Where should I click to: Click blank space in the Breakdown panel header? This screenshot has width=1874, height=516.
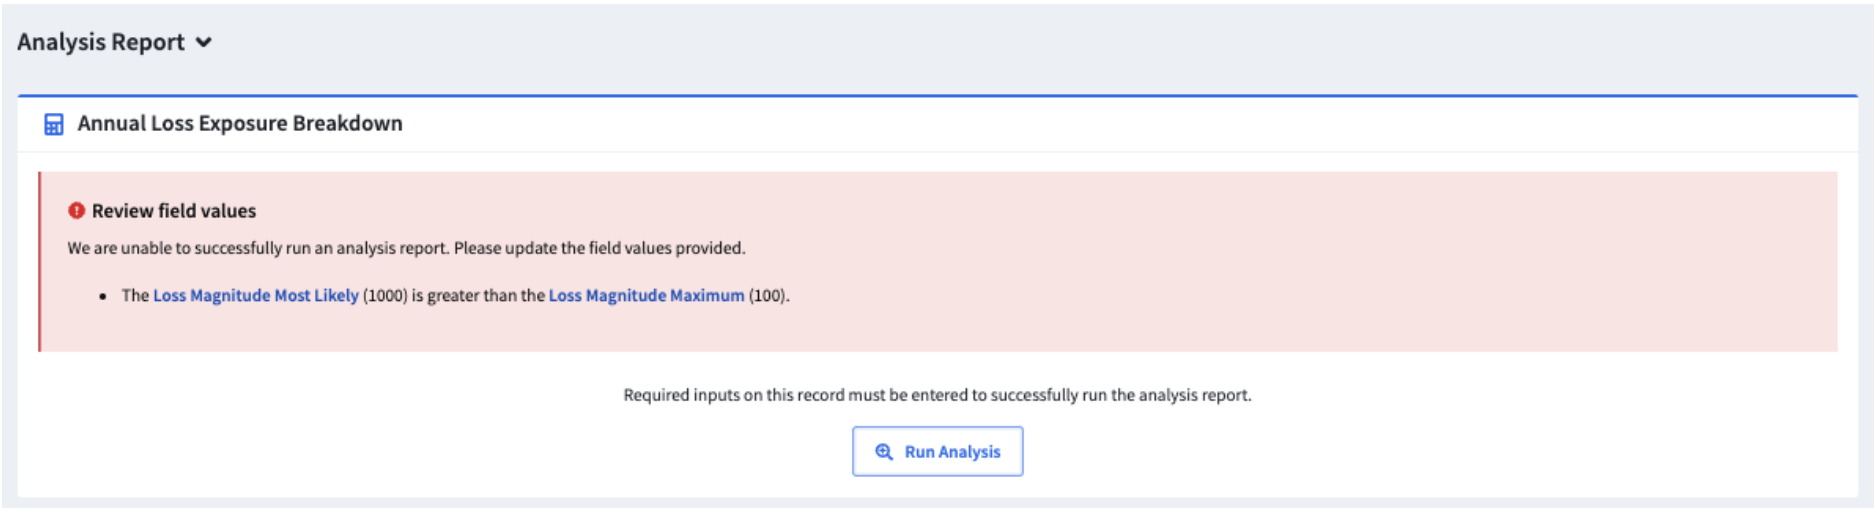(x=1100, y=124)
